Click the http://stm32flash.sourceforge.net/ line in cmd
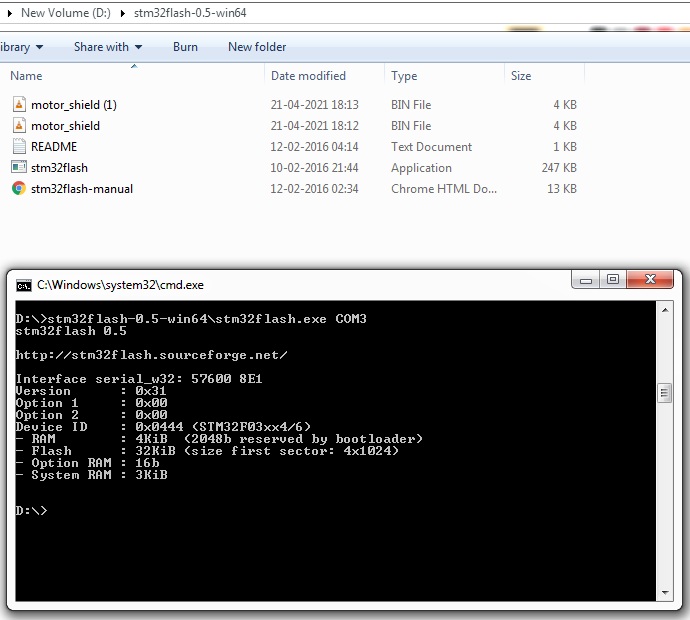Viewport: 690px width, 620px height. pyautogui.click(x=152, y=355)
